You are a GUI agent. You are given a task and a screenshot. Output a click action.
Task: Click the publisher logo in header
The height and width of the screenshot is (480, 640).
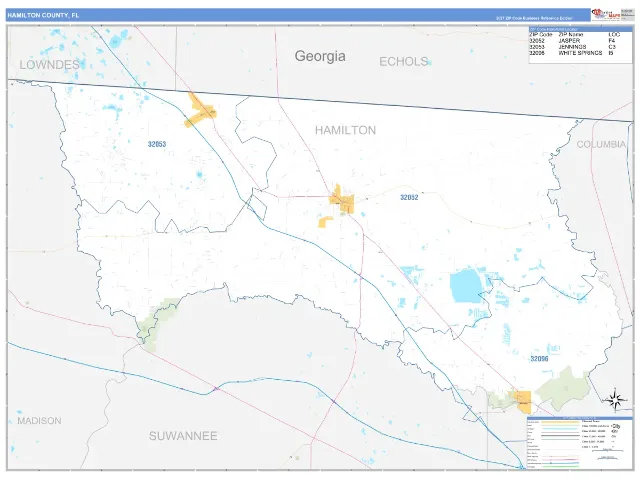(x=606, y=15)
